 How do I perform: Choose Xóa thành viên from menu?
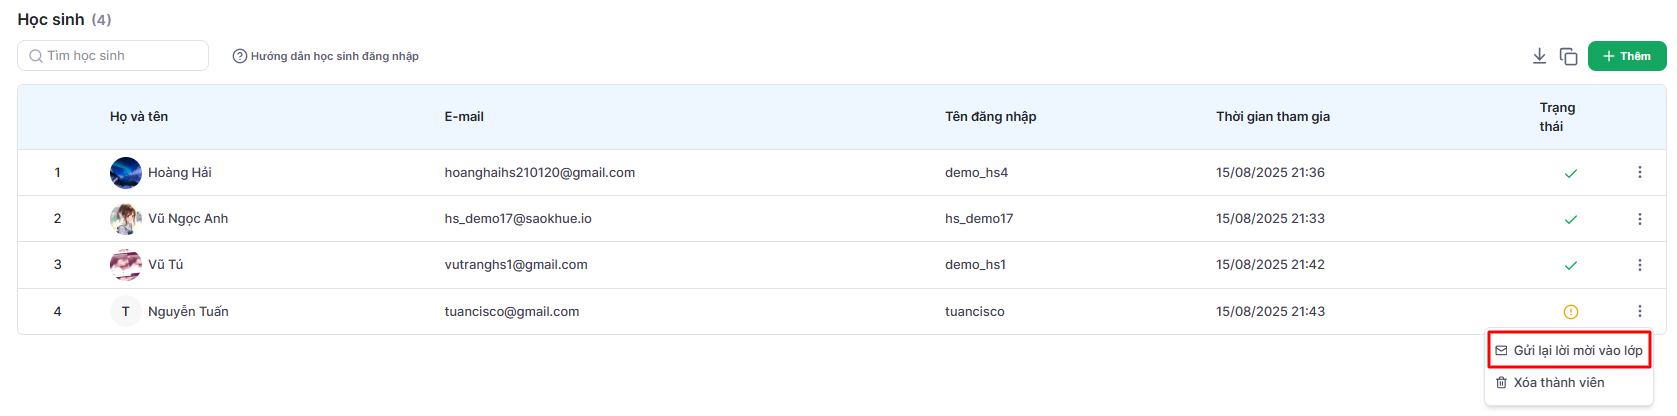pos(1558,382)
